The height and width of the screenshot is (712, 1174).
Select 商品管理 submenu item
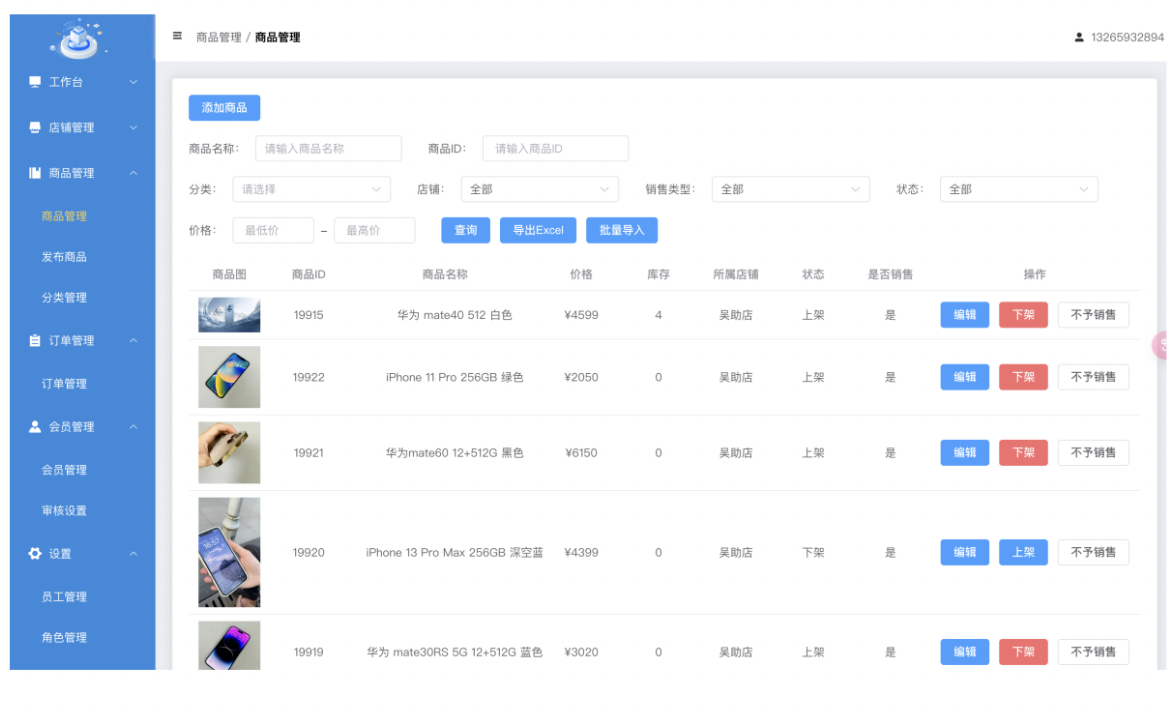click(x=64, y=216)
